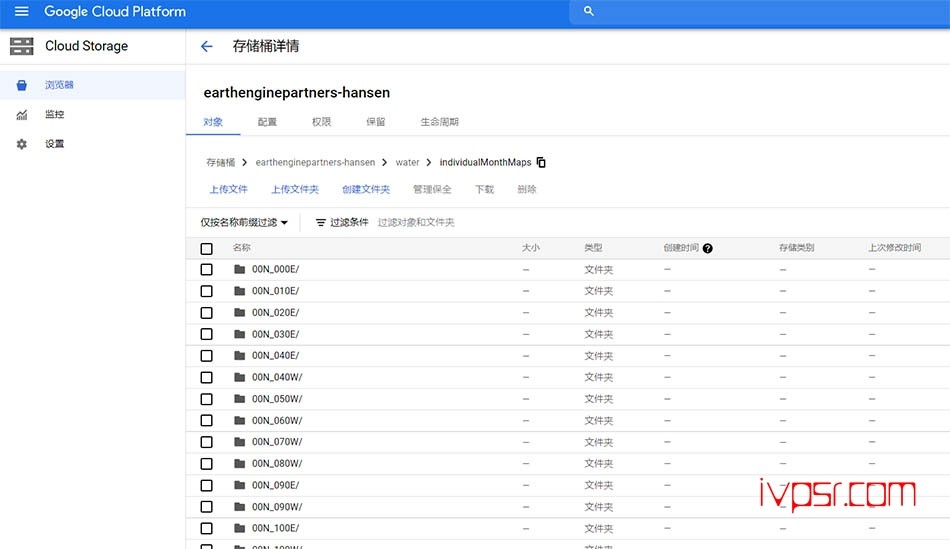Check the box for 00N_090W/
This screenshot has height=549, width=950.
(x=207, y=507)
